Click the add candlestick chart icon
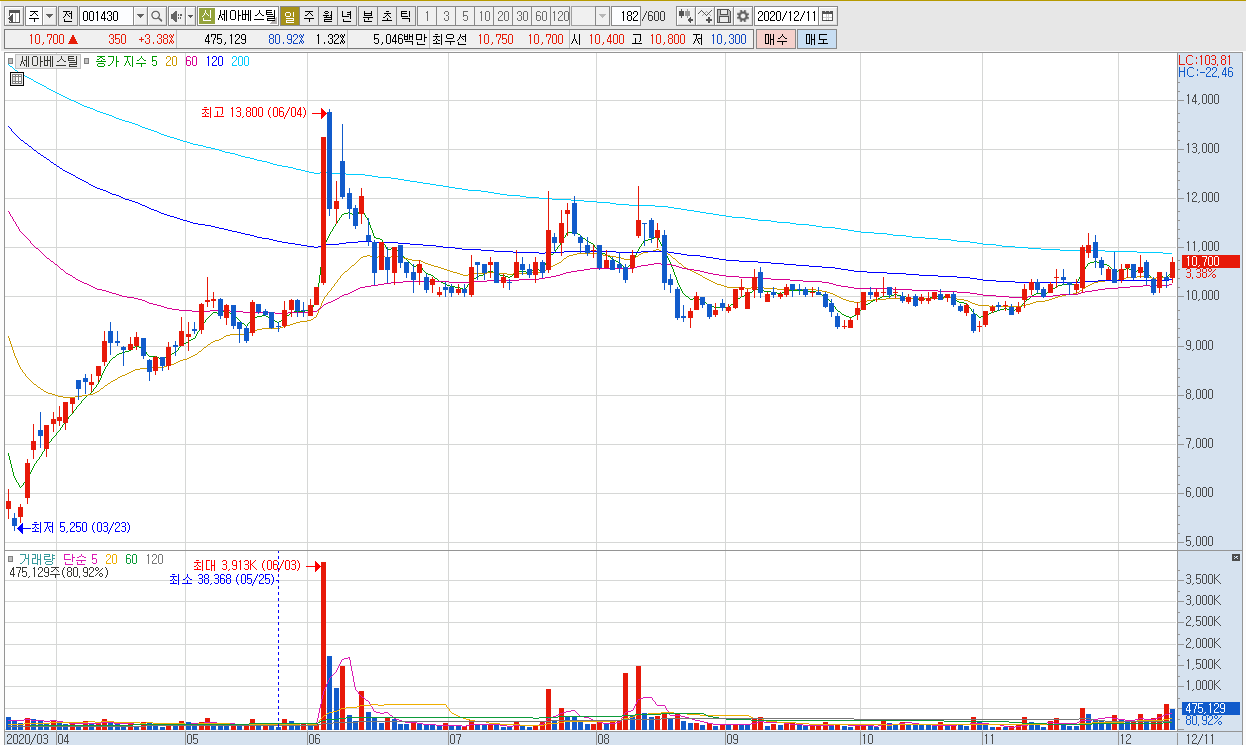This screenshot has width=1246, height=745. click(686, 16)
